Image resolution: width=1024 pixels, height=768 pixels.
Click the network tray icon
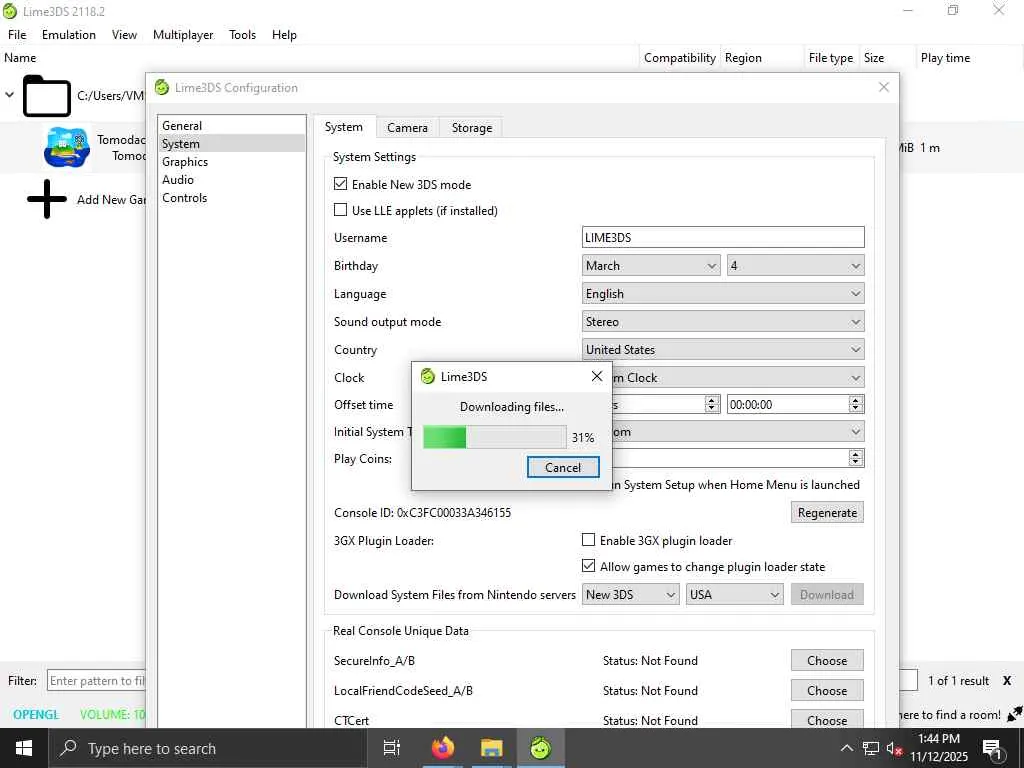[x=871, y=748]
